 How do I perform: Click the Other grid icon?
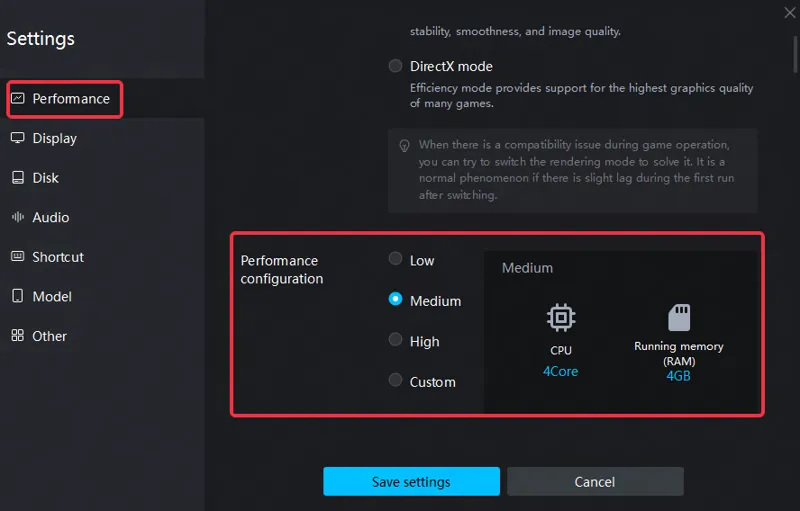tap(18, 336)
